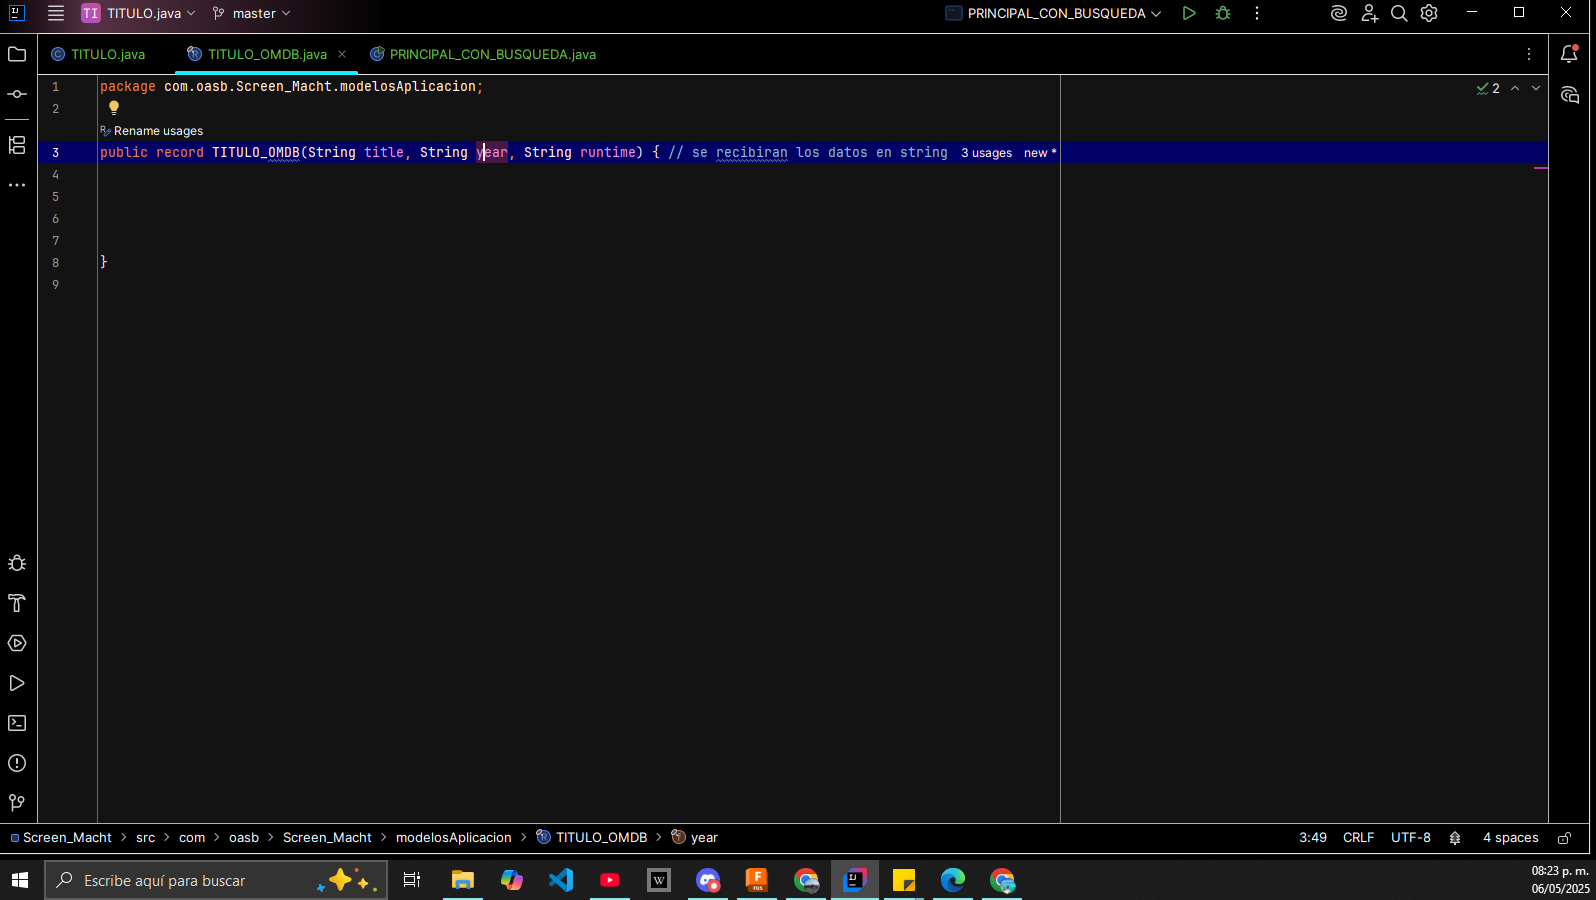Open Task View in Windows taskbar

pos(411,880)
